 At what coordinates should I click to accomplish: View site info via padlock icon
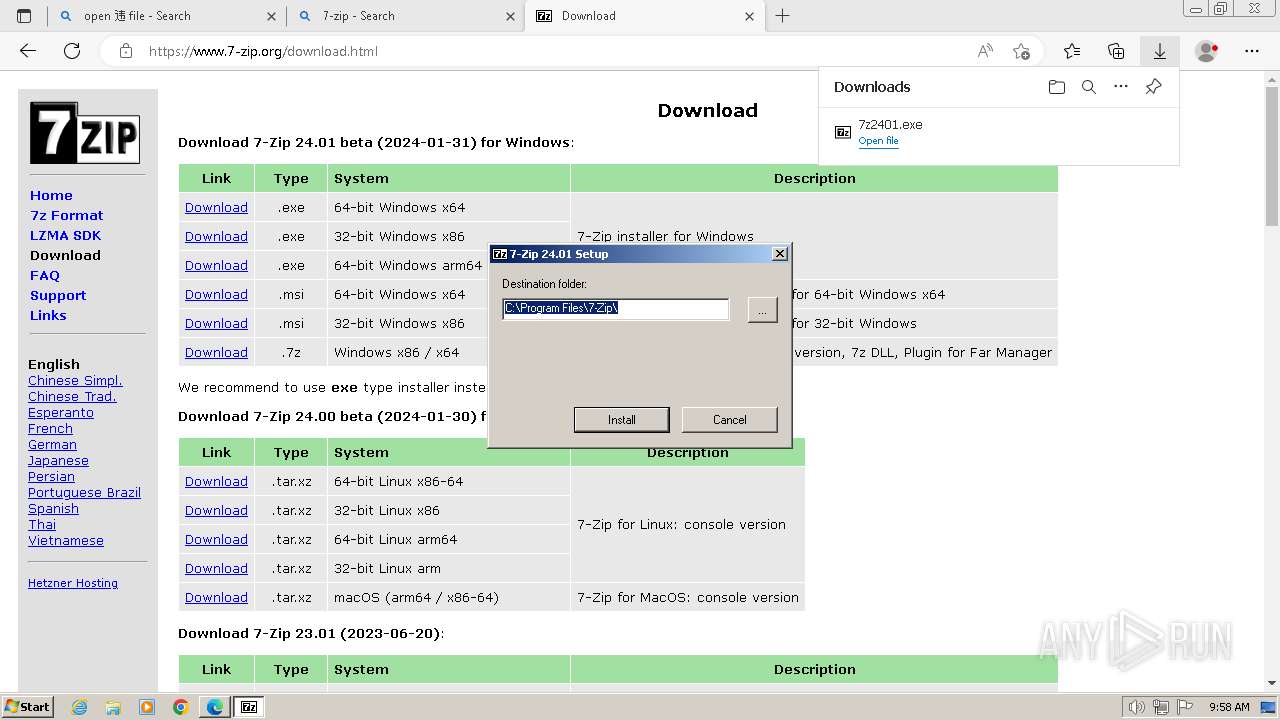point(125,51)
